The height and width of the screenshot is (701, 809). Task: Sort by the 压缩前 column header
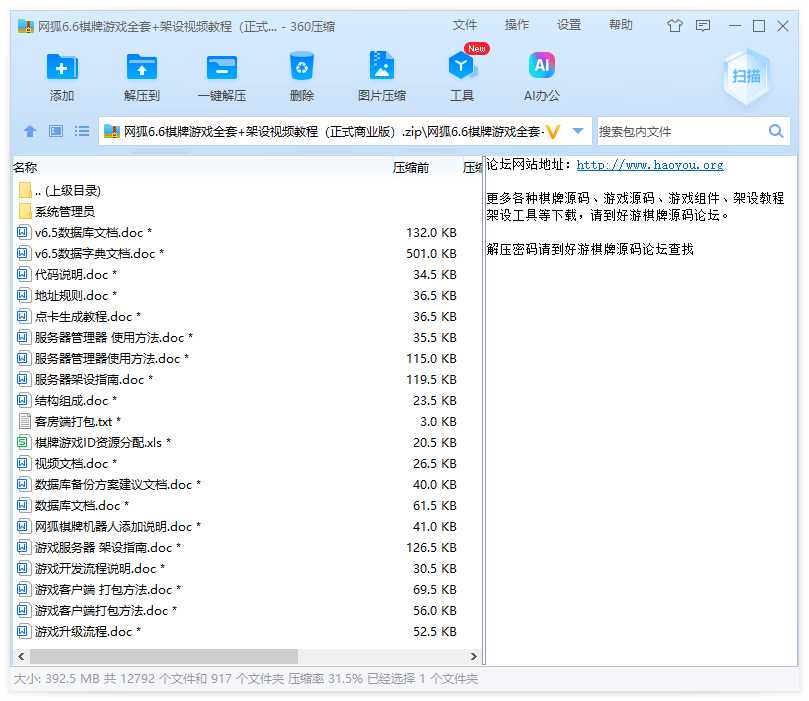(411, 167)
